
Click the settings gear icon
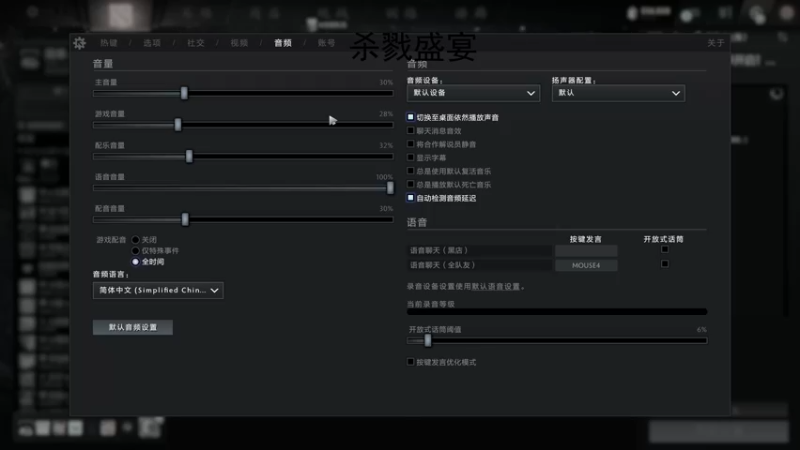(80, 43)
